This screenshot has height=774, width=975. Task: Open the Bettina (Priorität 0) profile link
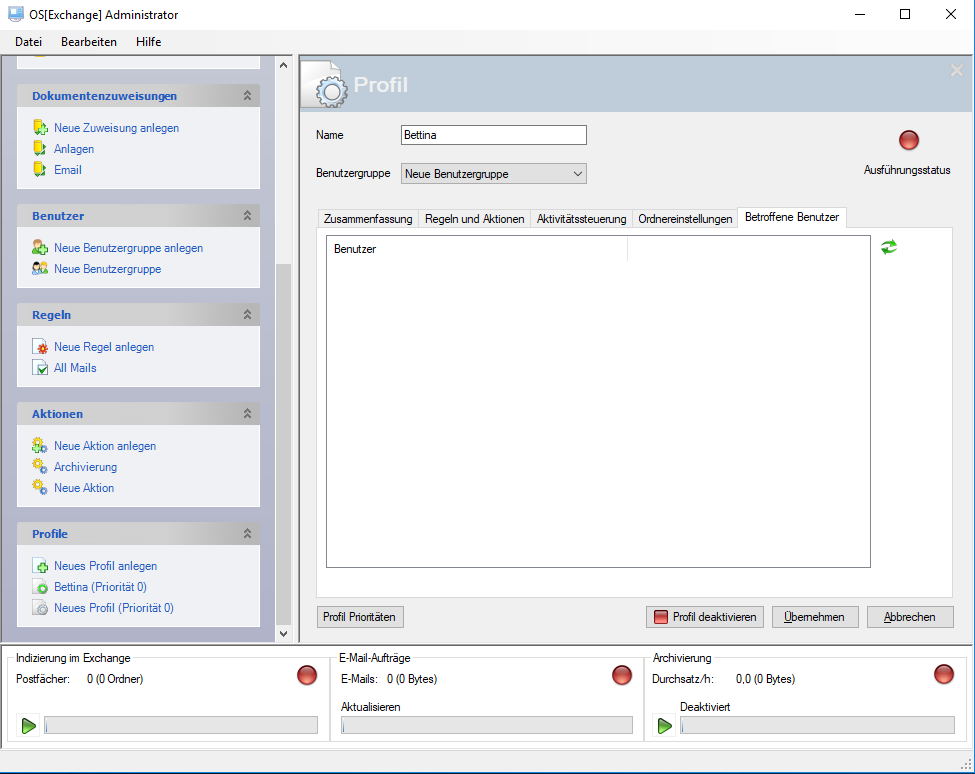(100, 587)
